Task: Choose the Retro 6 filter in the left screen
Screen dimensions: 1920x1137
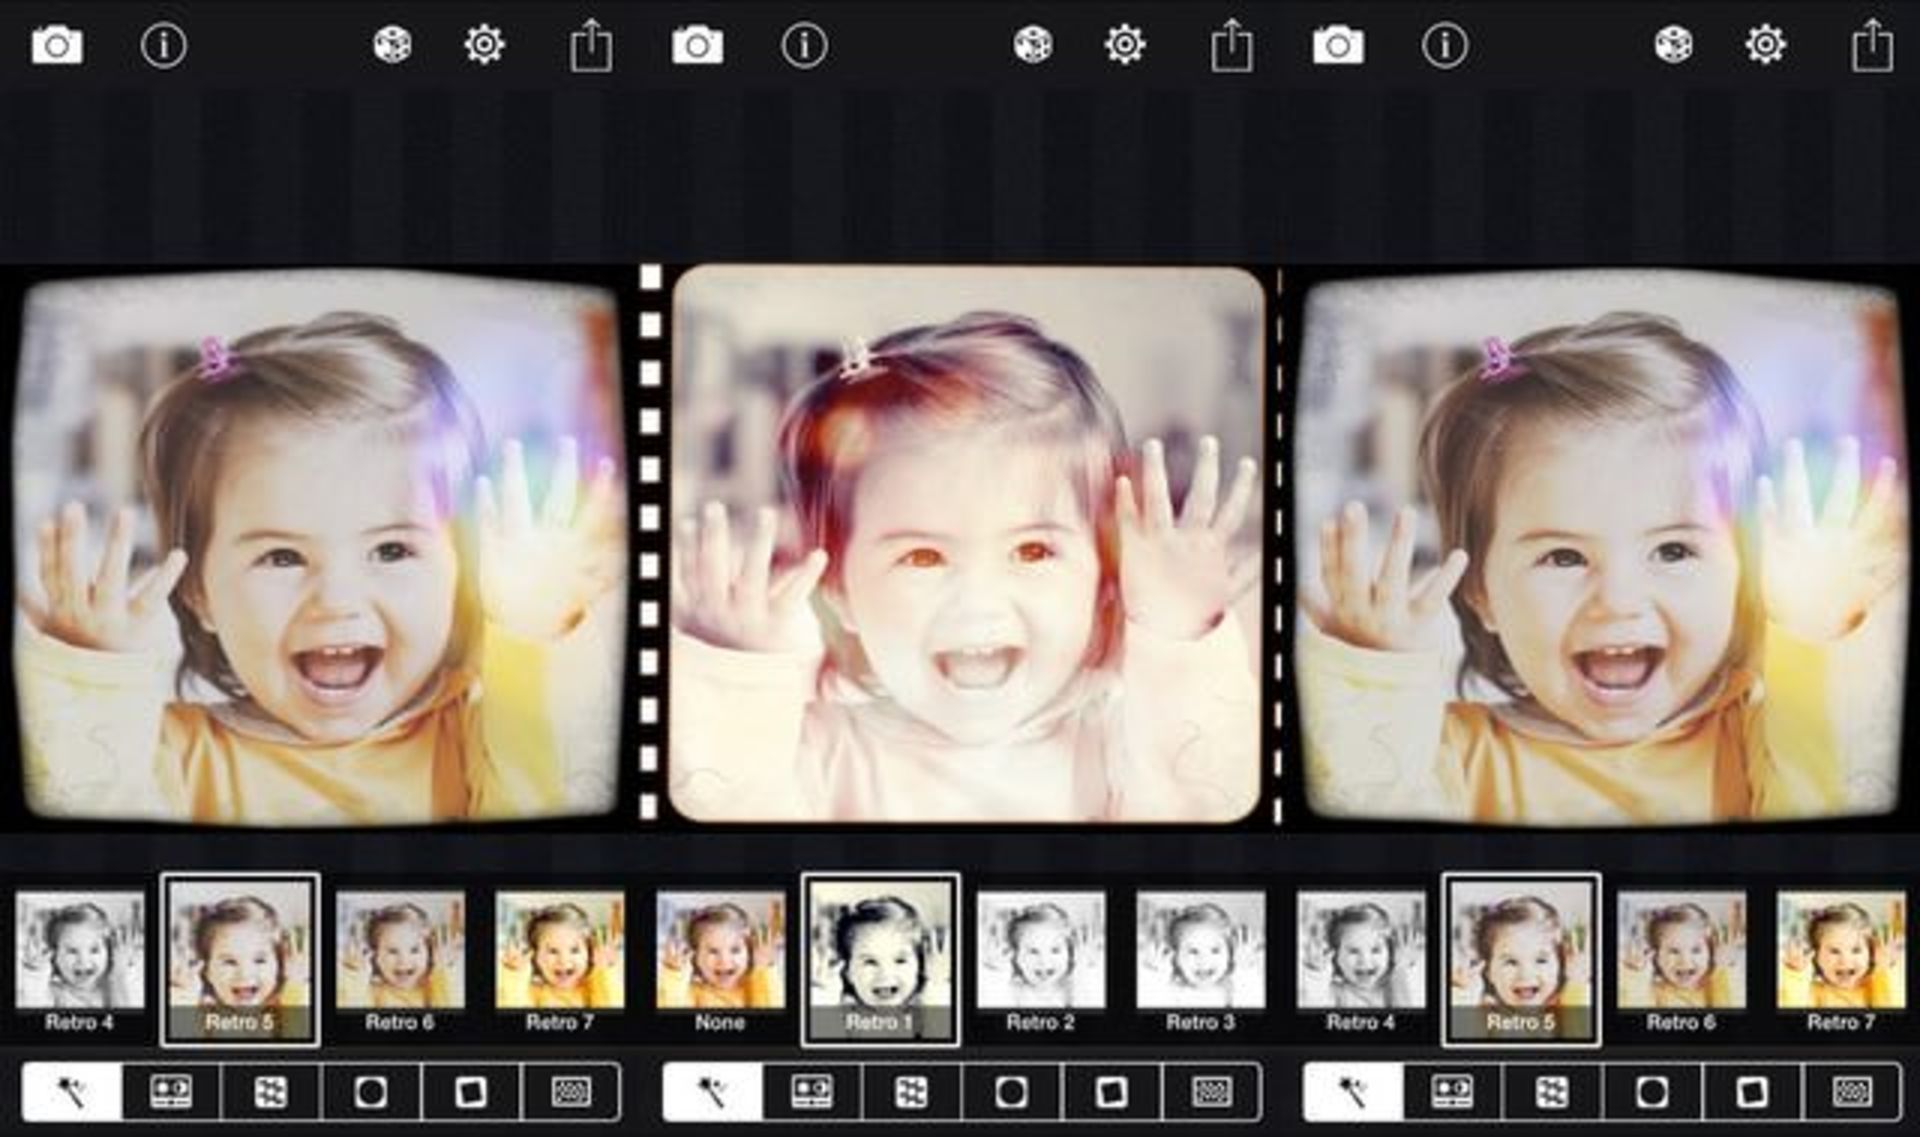Action: (x=400, y=962)
